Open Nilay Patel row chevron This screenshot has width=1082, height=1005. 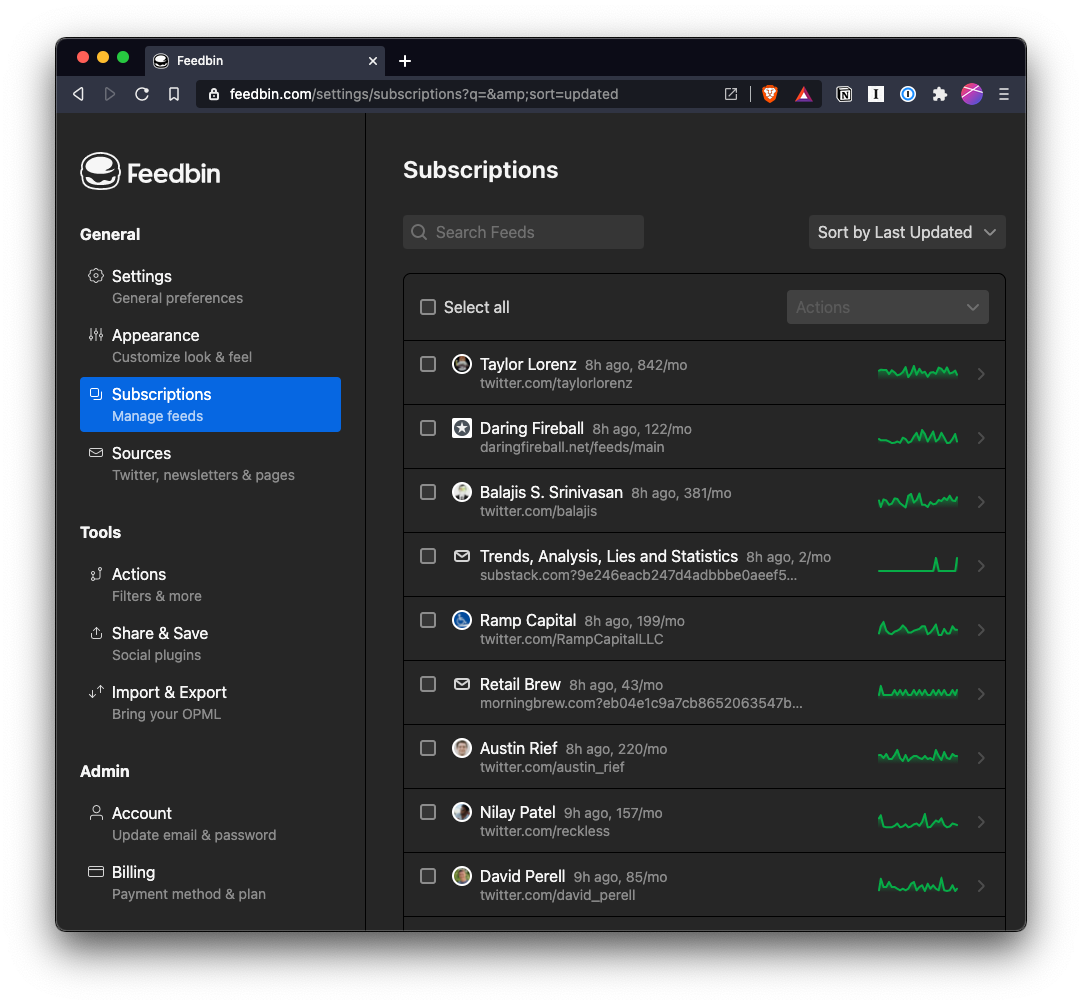(x=981, y=821)
